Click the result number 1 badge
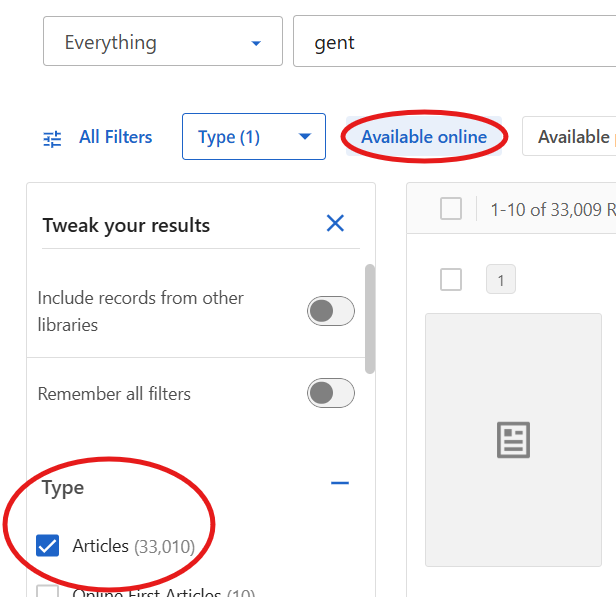 click(x=500, y=280)
